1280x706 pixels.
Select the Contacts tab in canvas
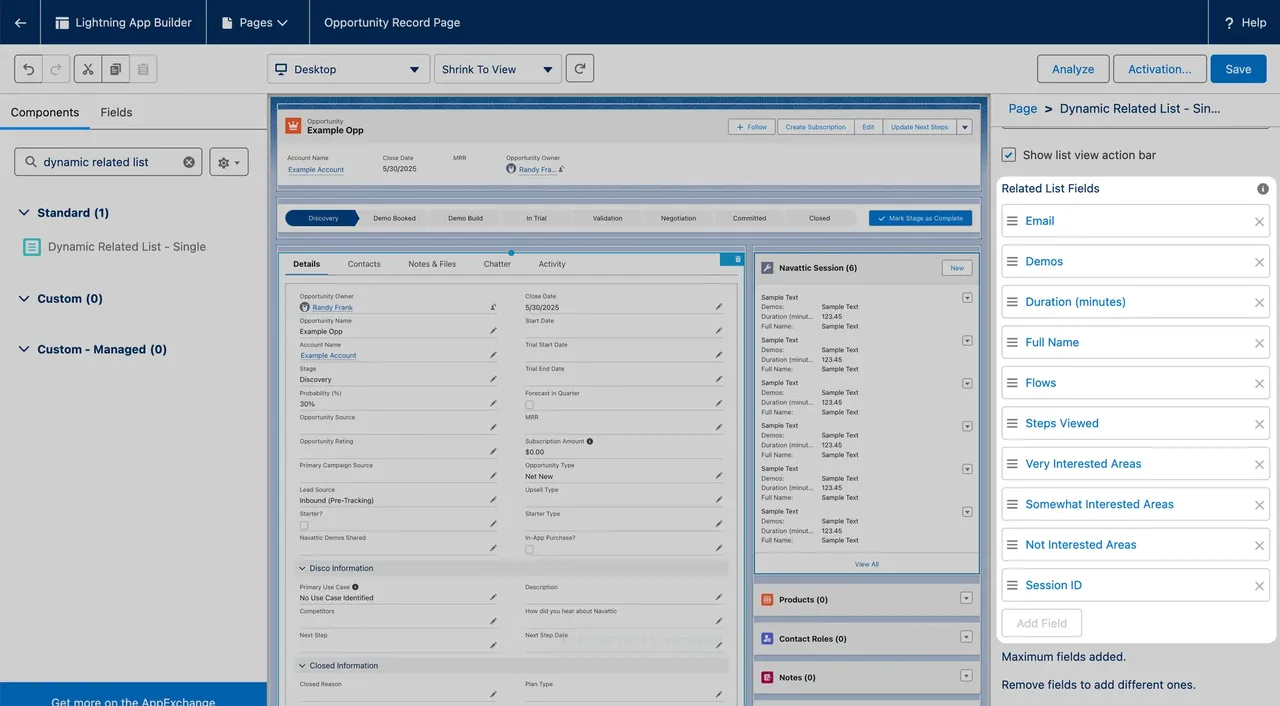point(364,264)
